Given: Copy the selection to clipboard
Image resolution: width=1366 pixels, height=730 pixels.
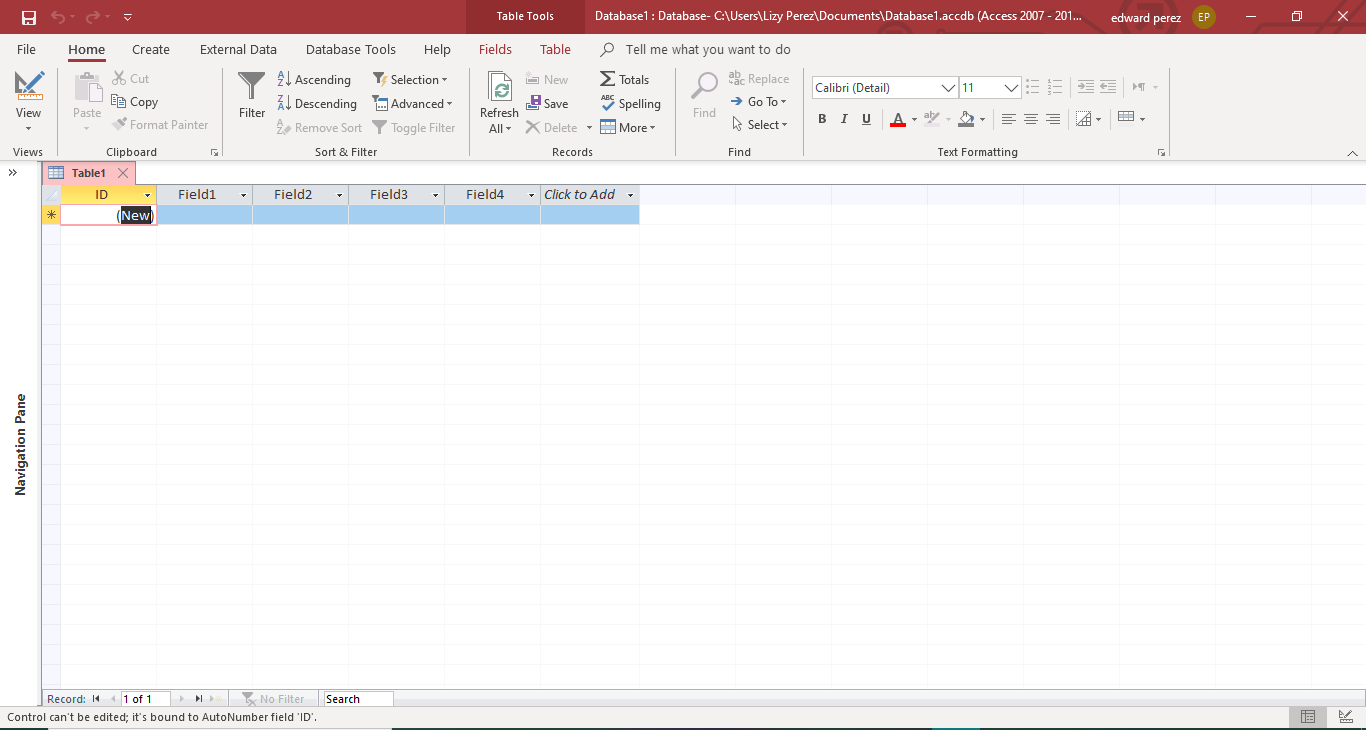Looking at the screenshot, I should [x=135, y=102].
